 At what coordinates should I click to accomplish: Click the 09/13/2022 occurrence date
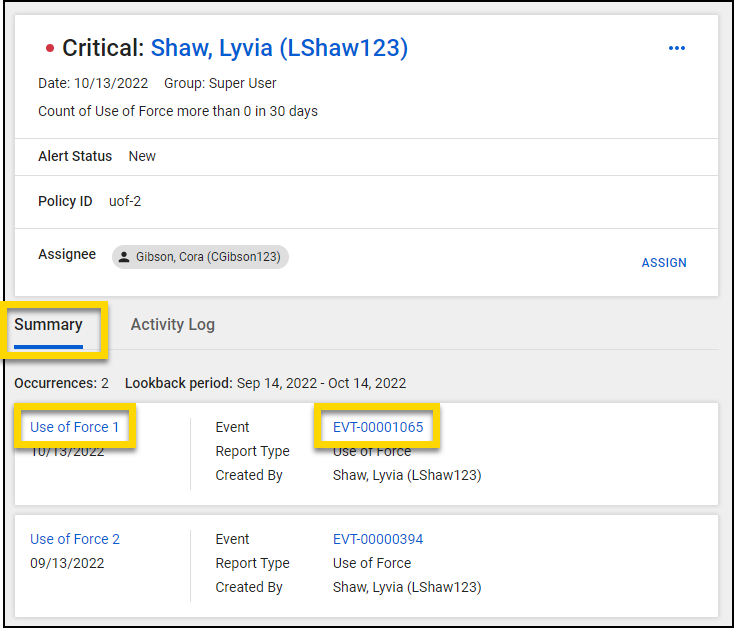click(65, 563)
